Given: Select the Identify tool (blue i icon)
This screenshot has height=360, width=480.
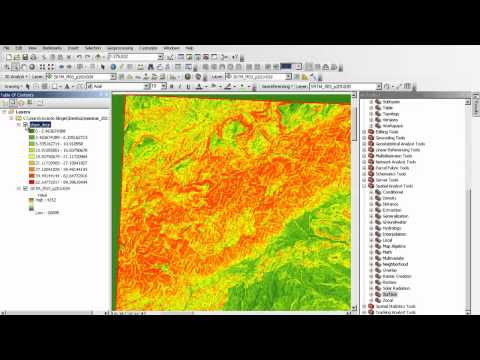Looking at the screenshot, I should [x=113, y=67].
